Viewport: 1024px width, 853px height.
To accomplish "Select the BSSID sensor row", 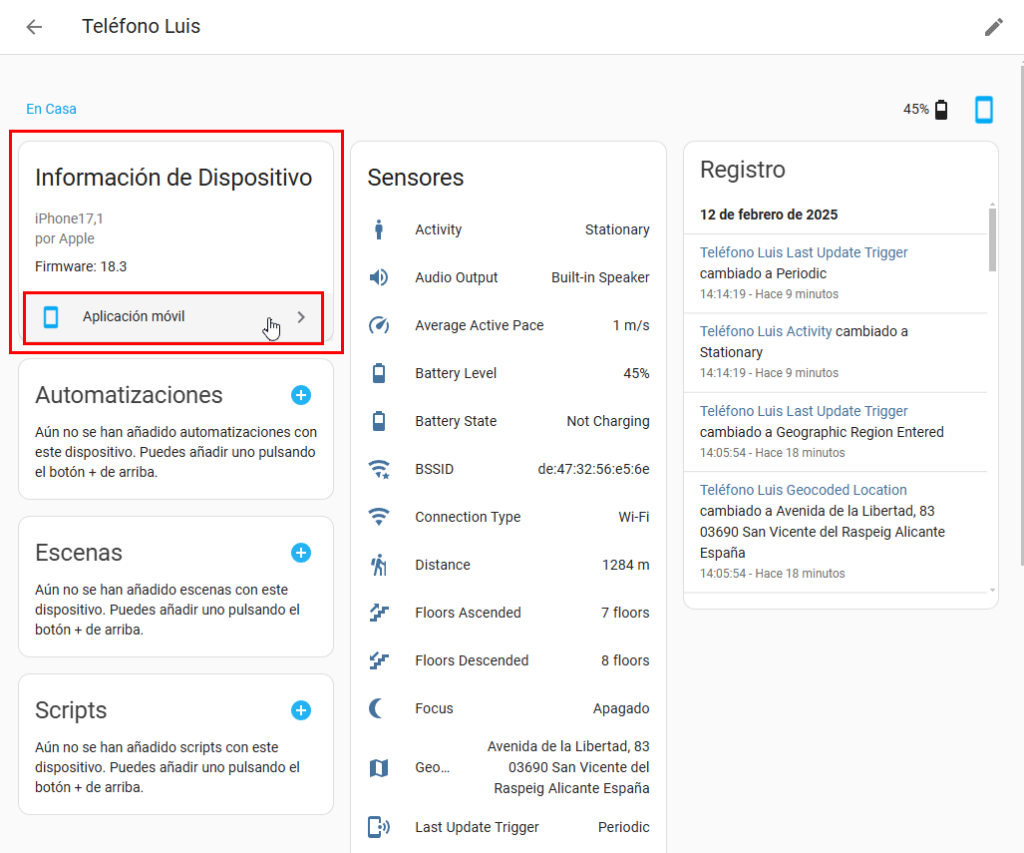I will 508,469.
